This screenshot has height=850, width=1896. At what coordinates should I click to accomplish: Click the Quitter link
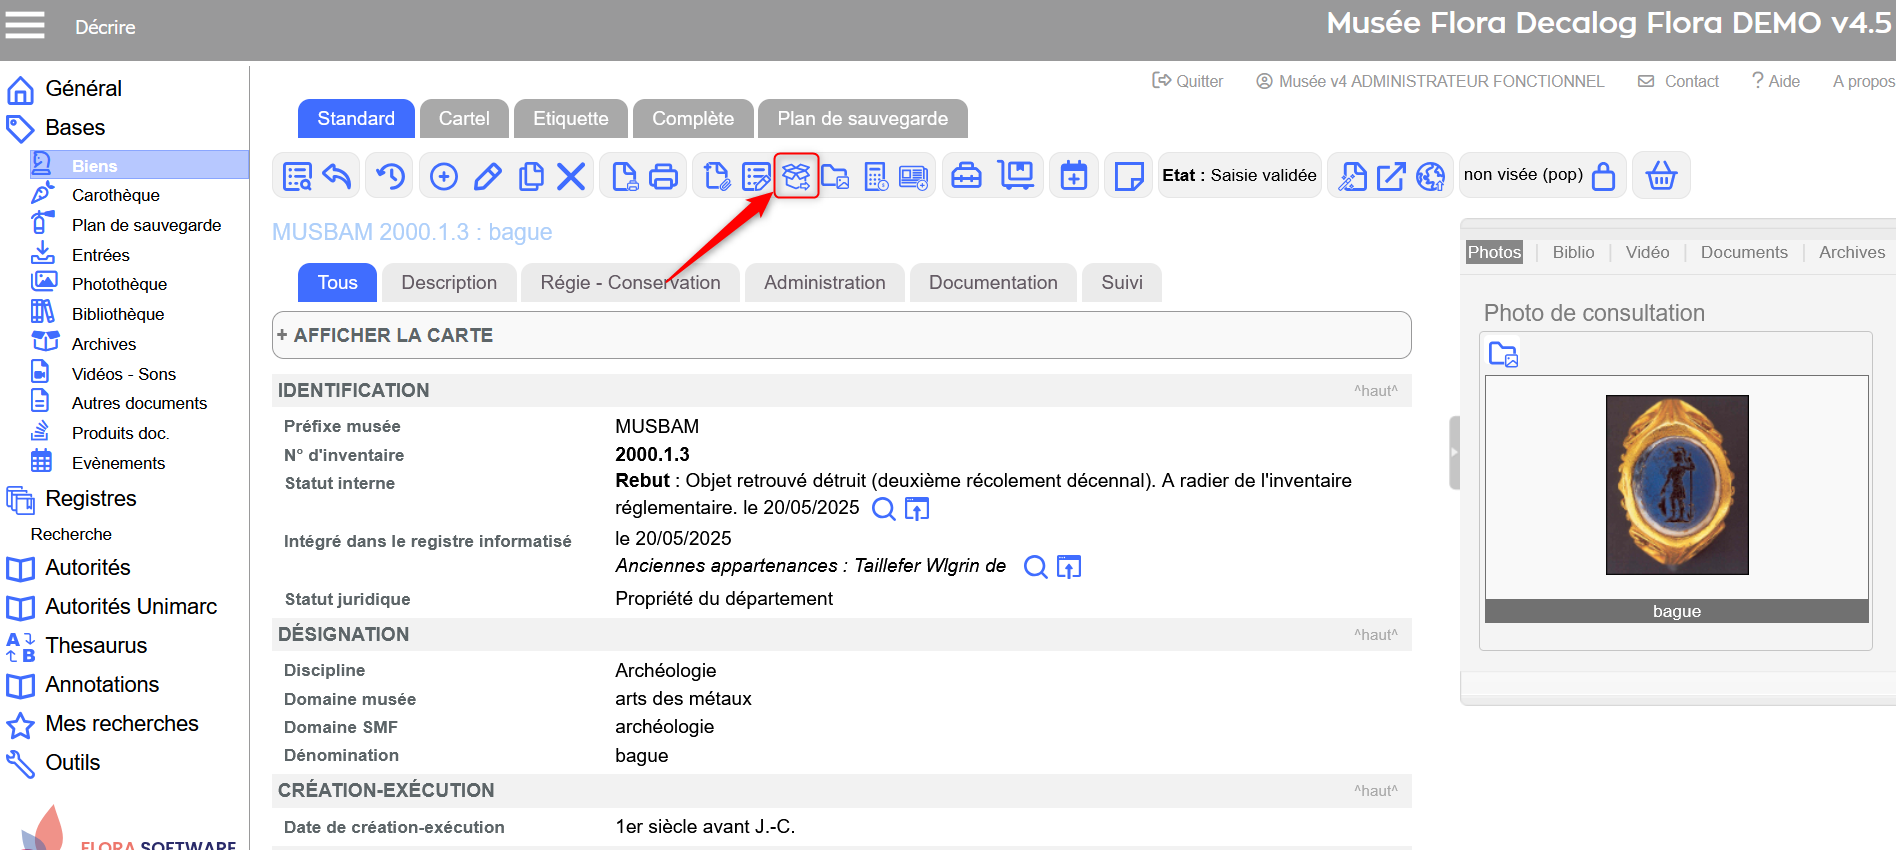[1188, 81]
